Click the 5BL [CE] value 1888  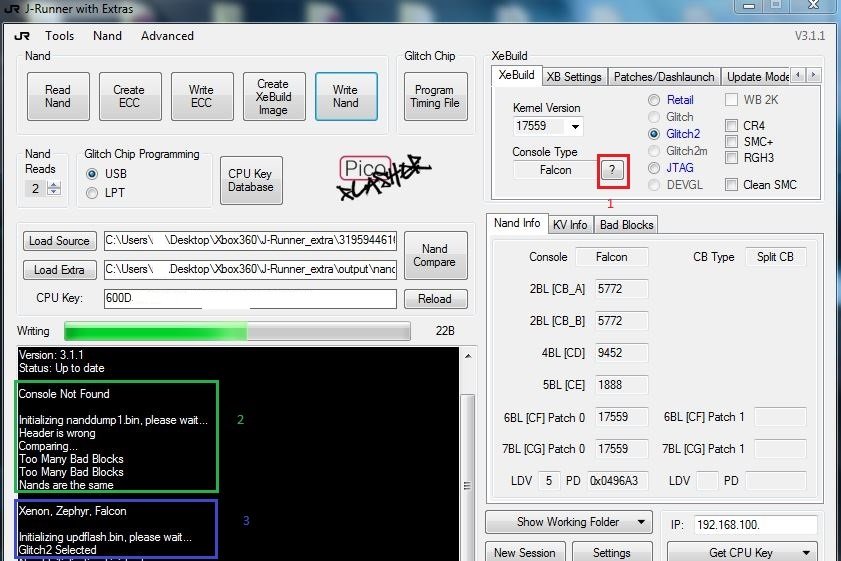[x=621, y=385]
